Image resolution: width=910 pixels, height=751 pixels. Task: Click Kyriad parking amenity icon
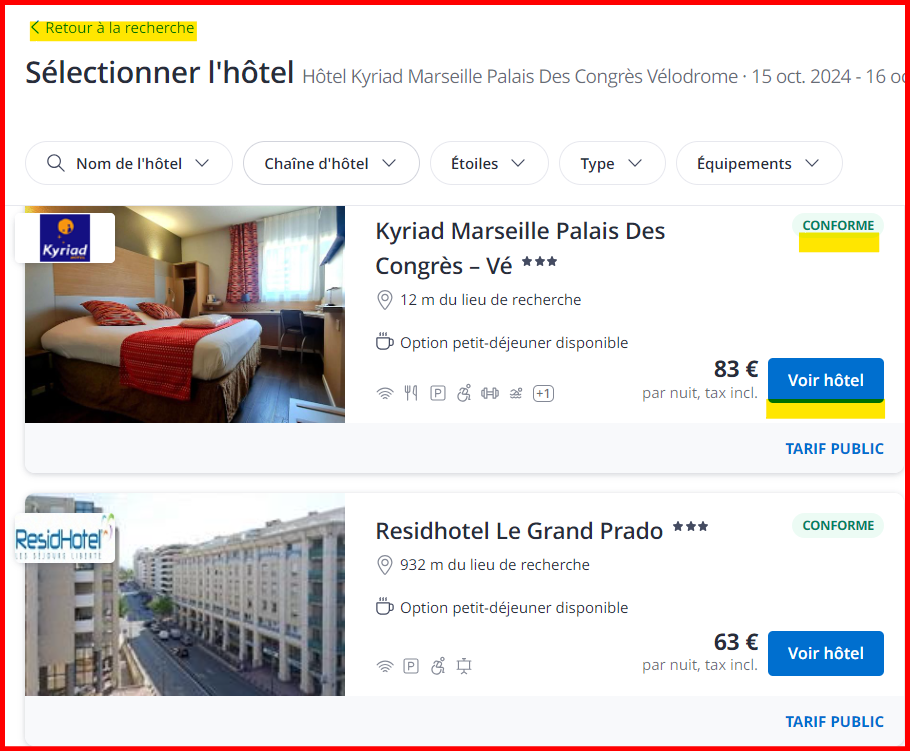438,393
